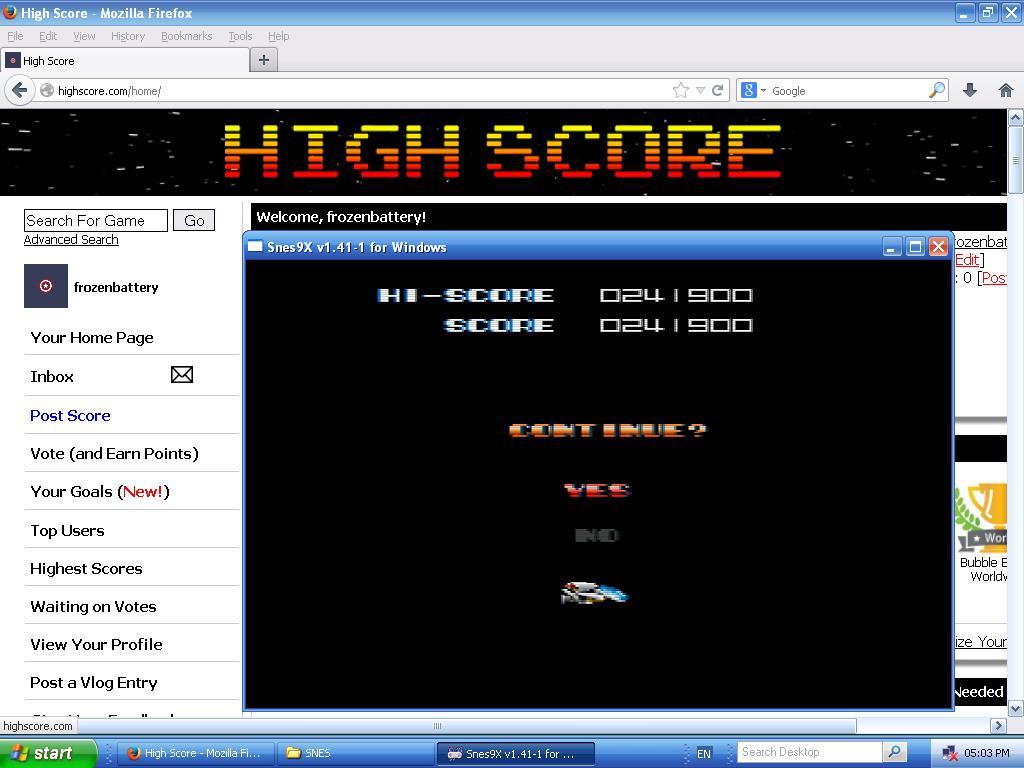Image resolution: width=1024 pixels, height=768 pixels.
Task: Open the Tools menu
Action: click(x=240, y=36)
